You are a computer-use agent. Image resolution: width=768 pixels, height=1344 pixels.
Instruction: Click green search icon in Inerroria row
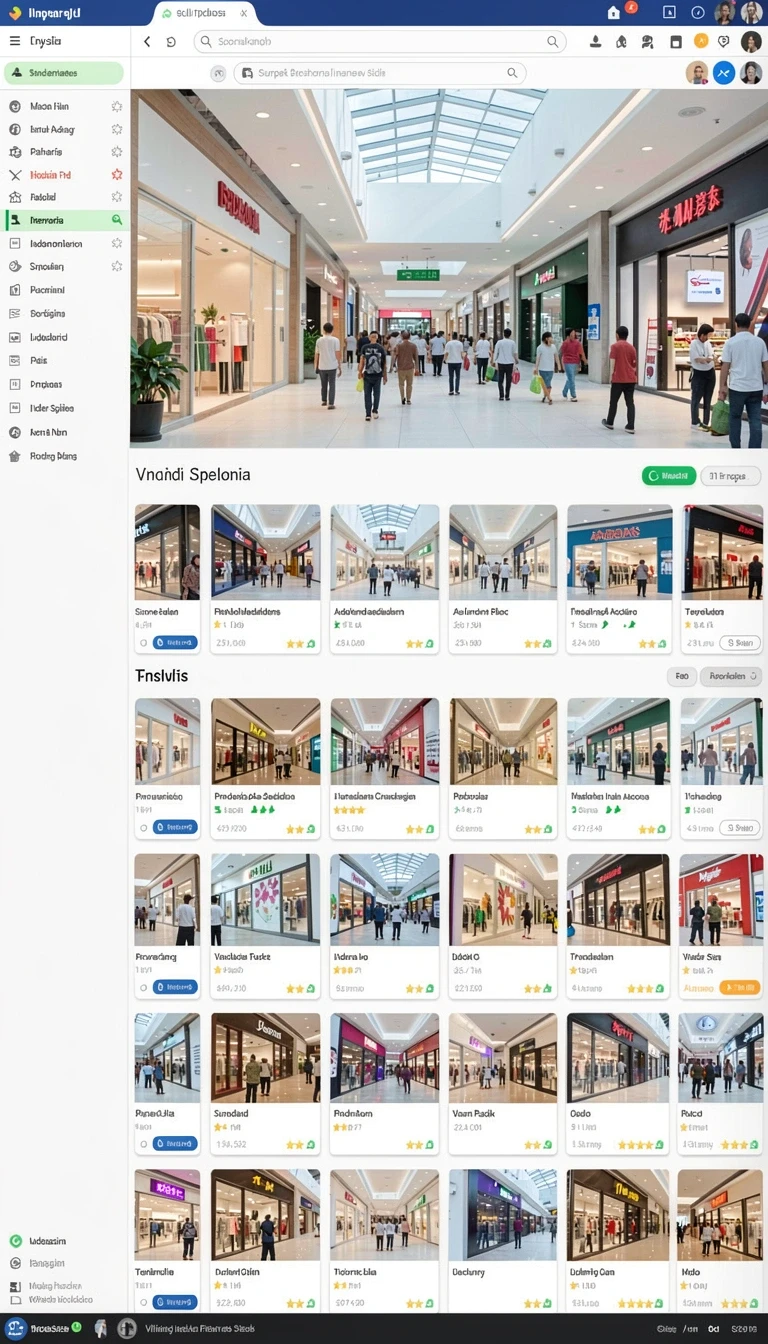click(117, 220)
